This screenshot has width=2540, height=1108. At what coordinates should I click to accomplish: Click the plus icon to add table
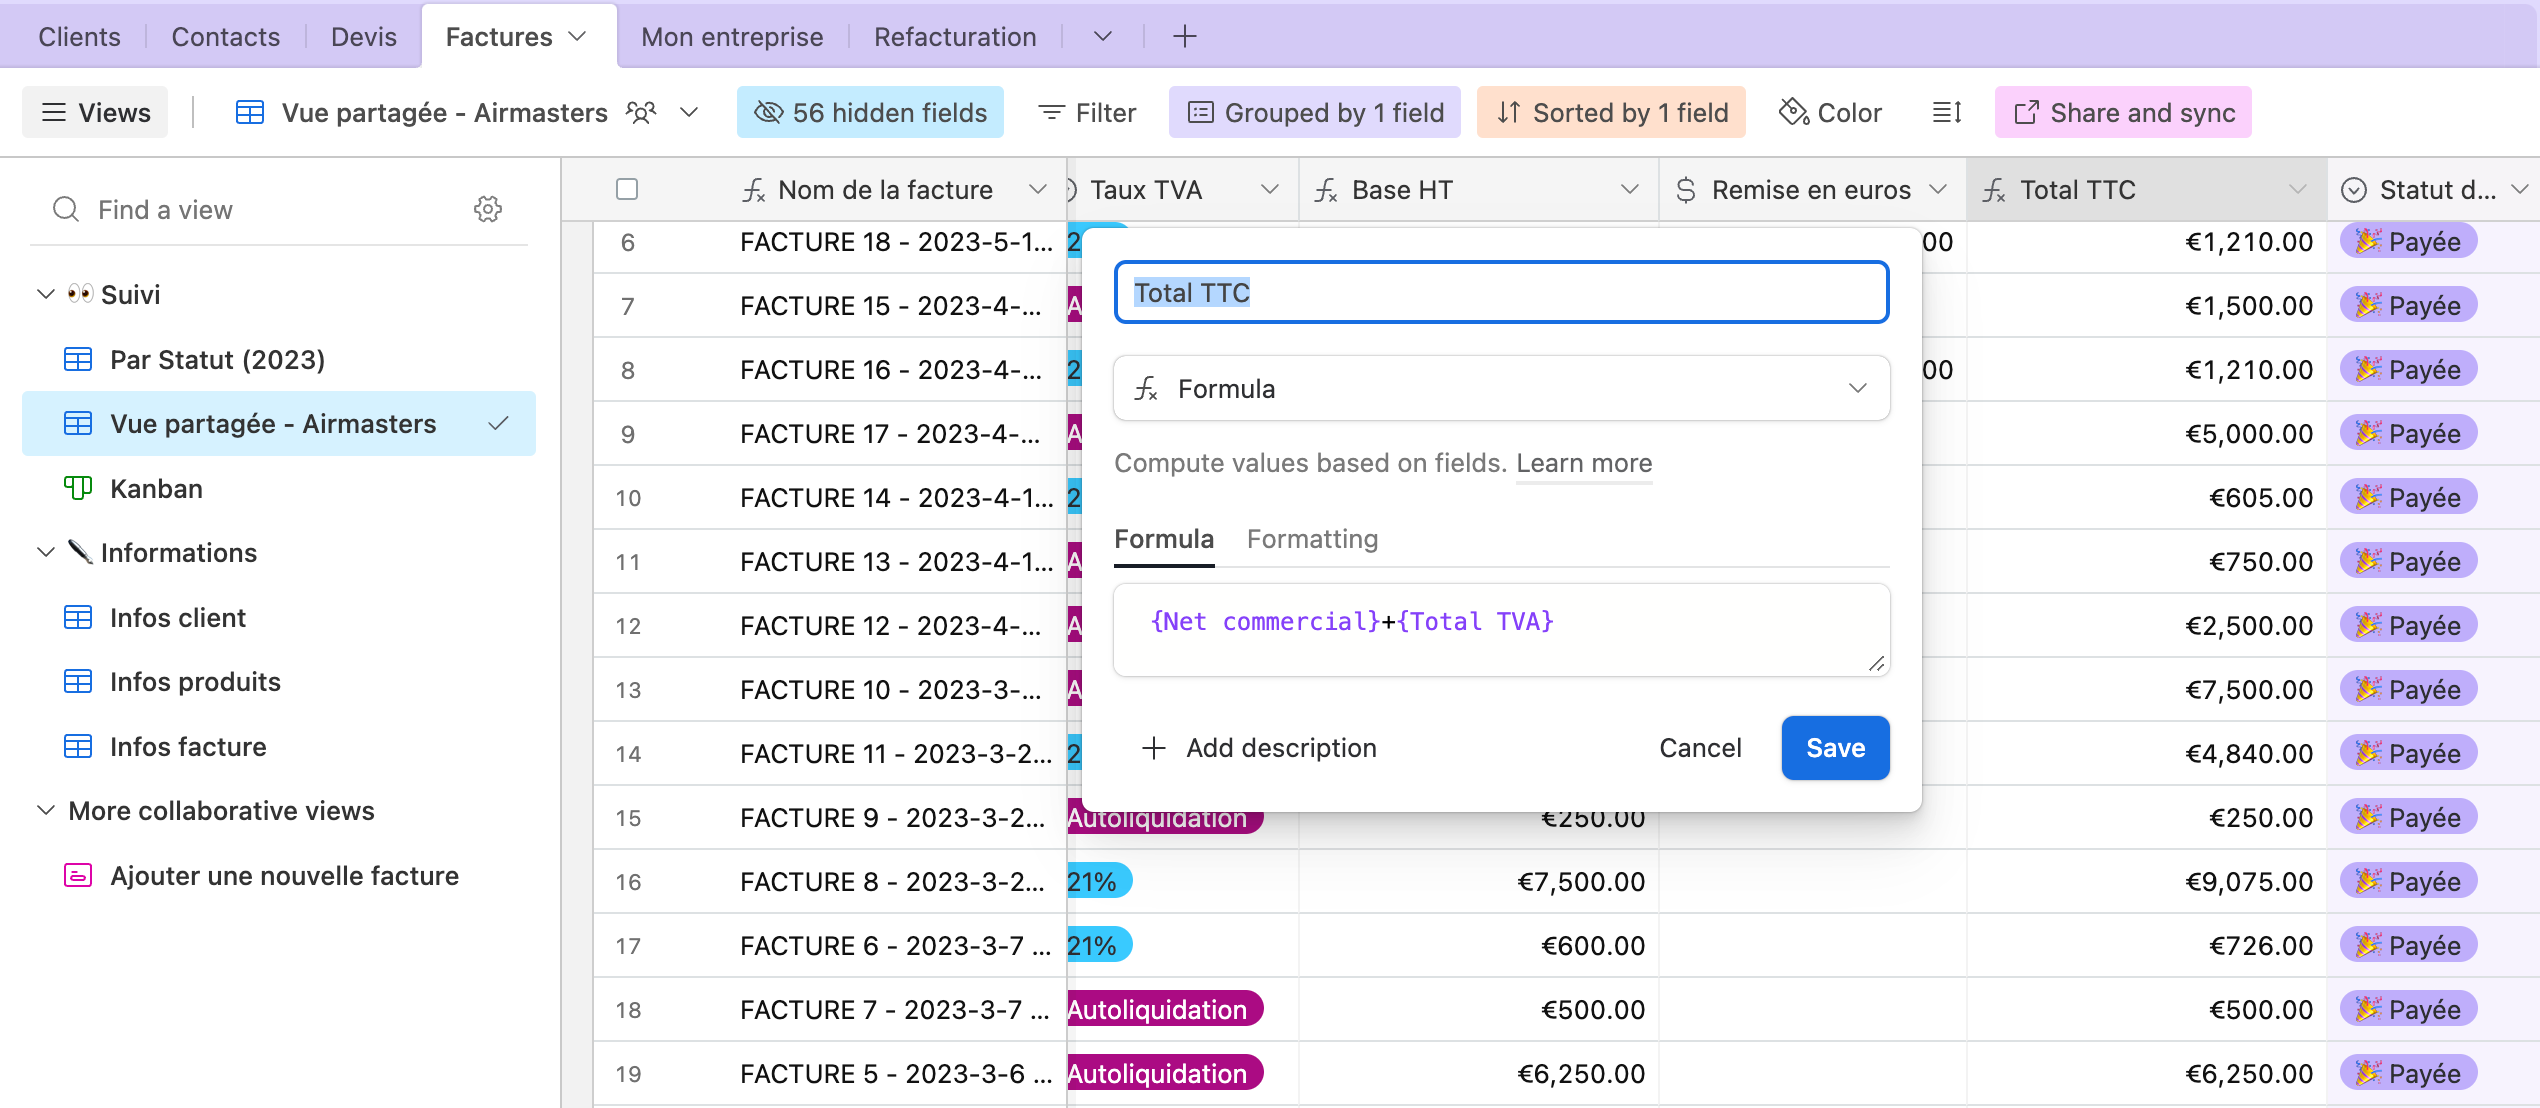1184,37
